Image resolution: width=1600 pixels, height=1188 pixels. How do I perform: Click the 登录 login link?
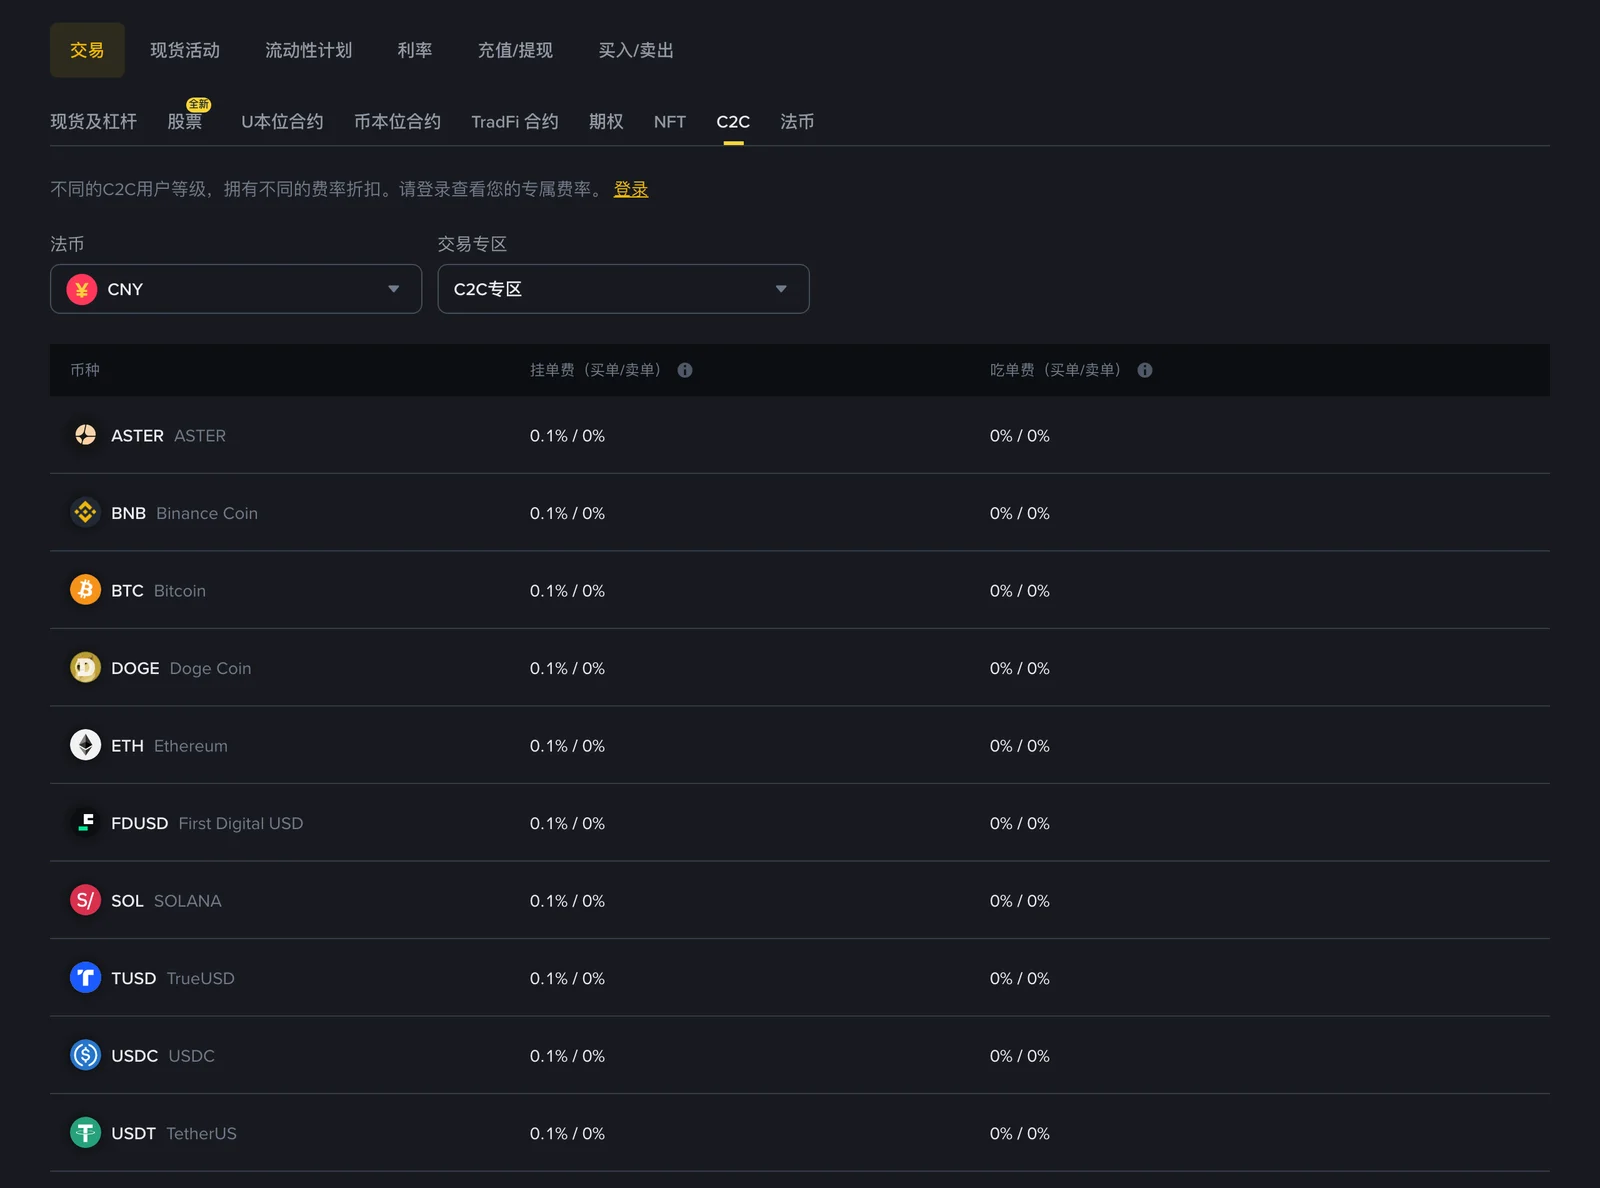point(631,189)
